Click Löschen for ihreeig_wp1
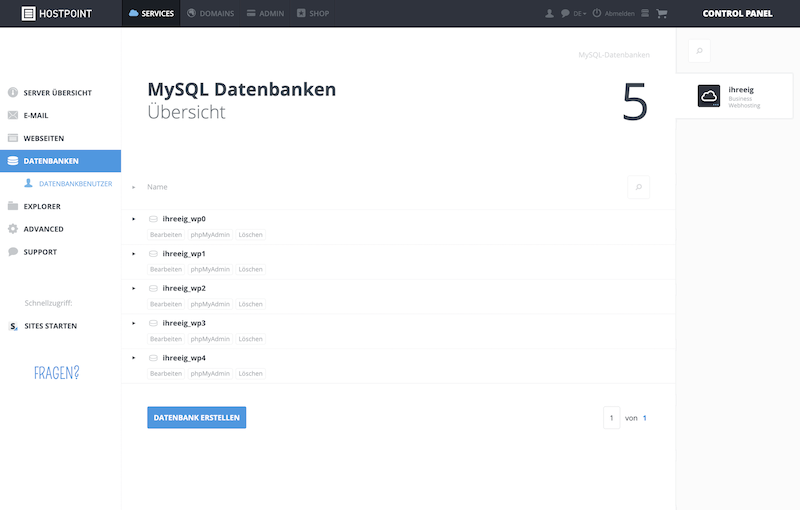 tap(251, 269)
